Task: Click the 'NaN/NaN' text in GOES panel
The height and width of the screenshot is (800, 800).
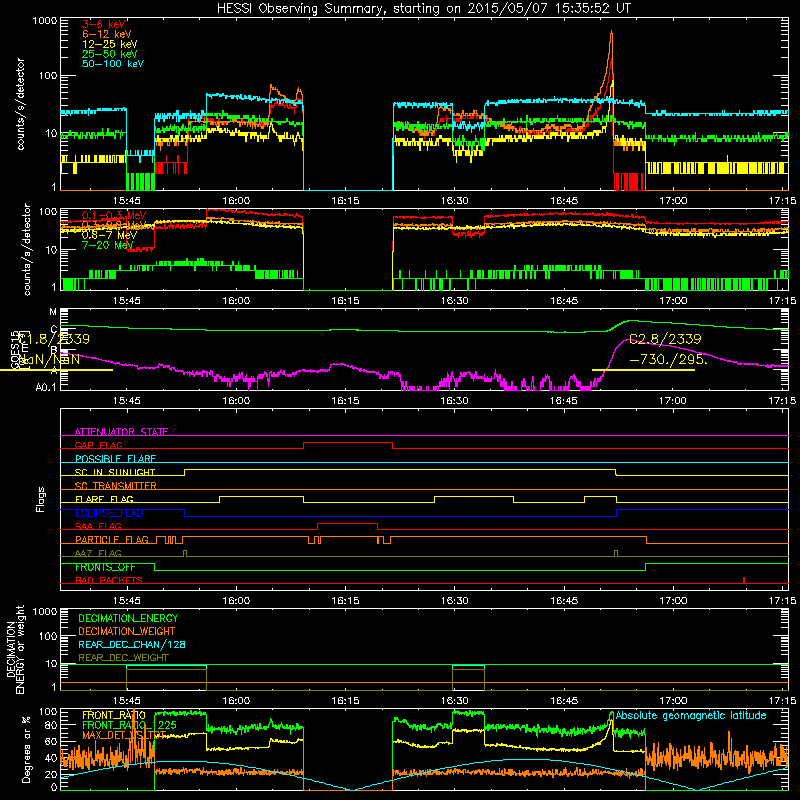Action: (51, 359)
